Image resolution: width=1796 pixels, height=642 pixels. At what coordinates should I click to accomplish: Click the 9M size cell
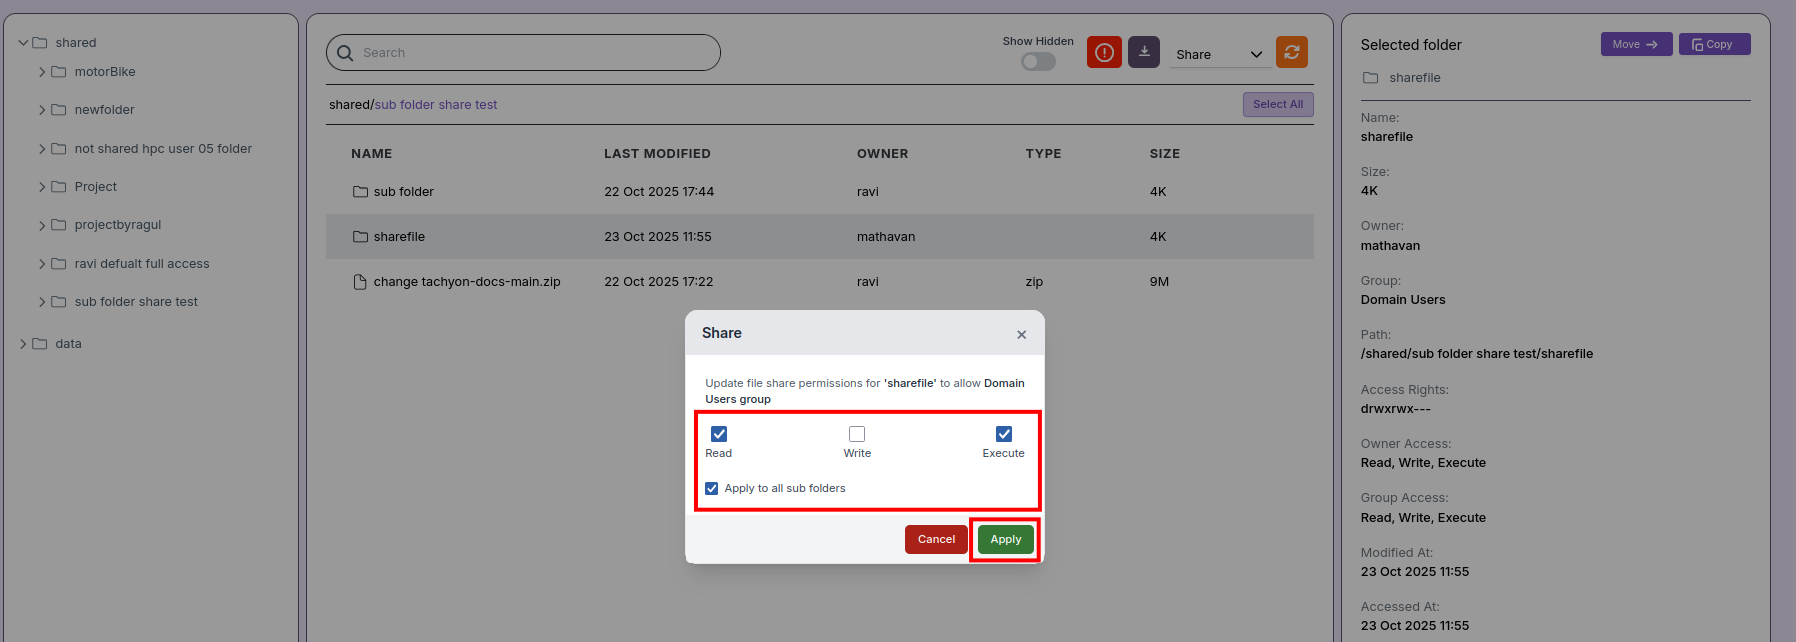click(x=1159, y=282)
